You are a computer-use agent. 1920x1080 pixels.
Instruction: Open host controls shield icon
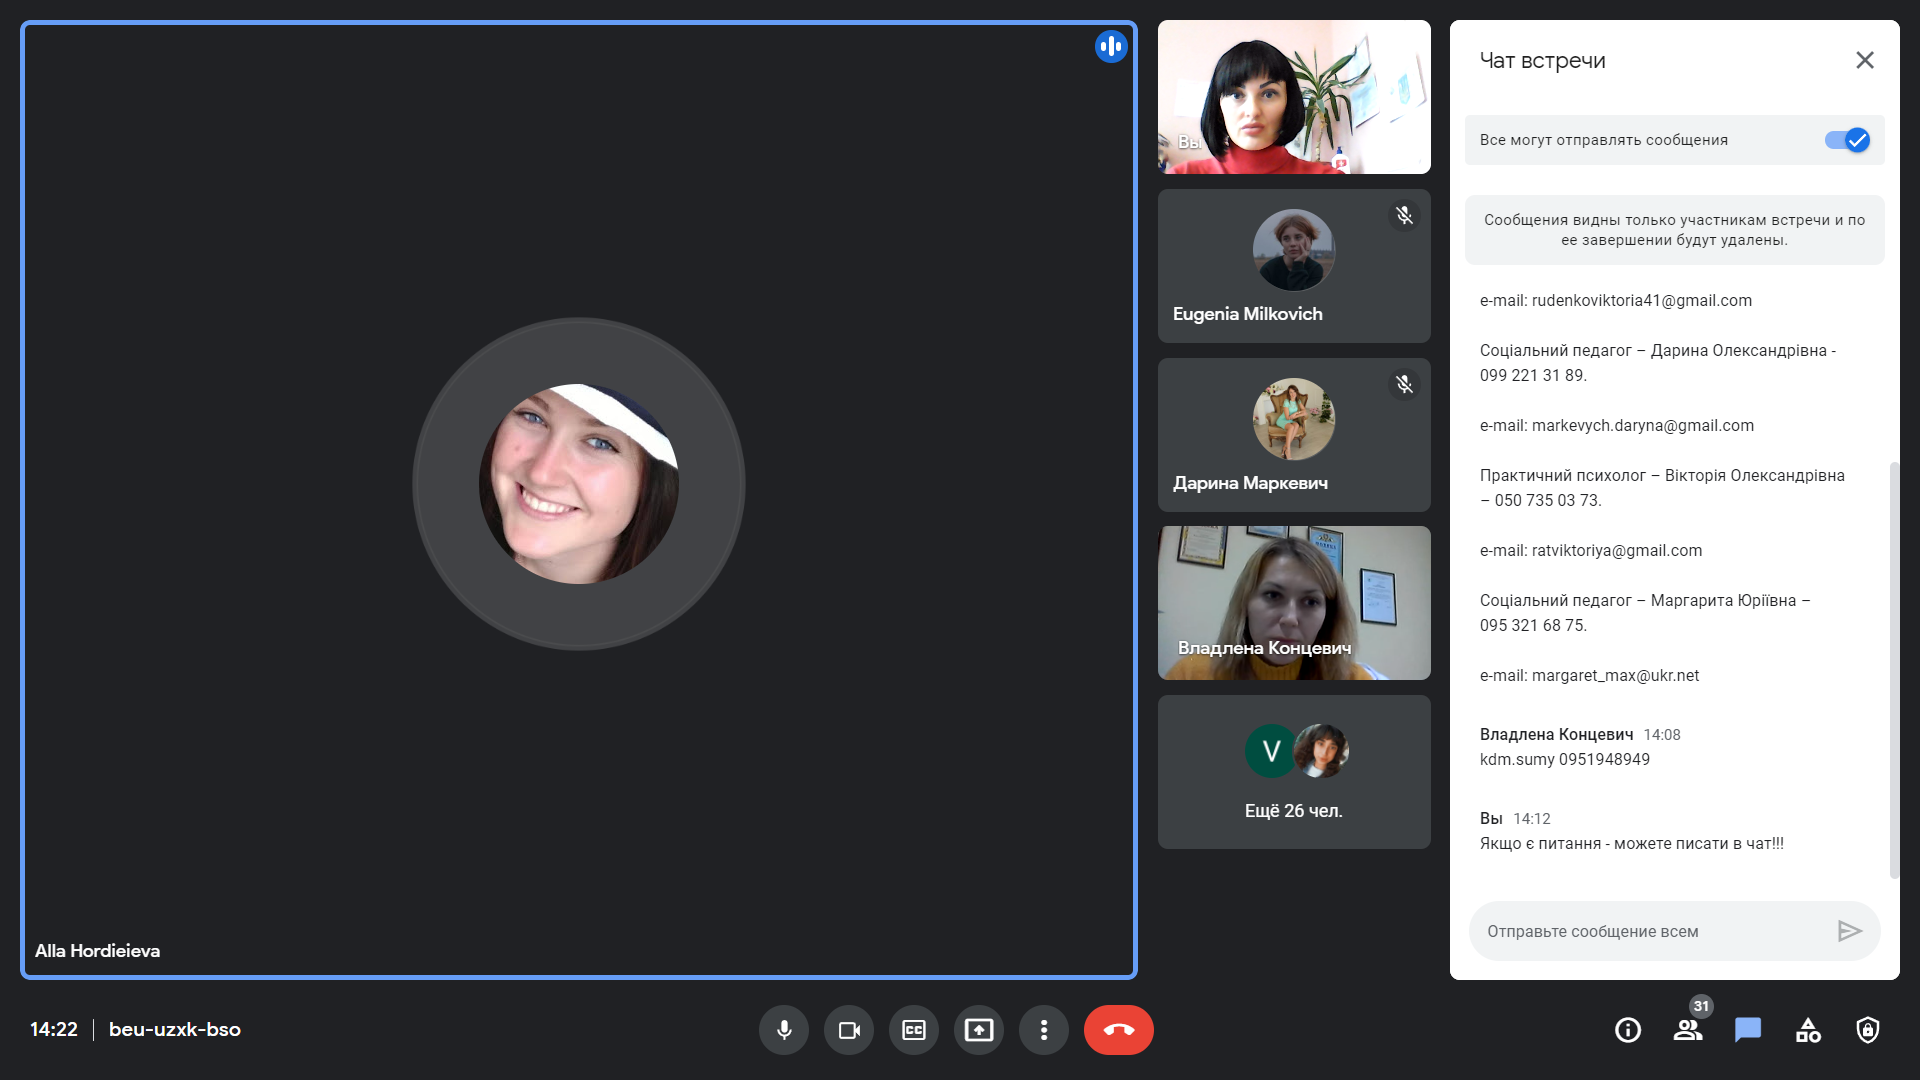(x=1868, y=1030)
